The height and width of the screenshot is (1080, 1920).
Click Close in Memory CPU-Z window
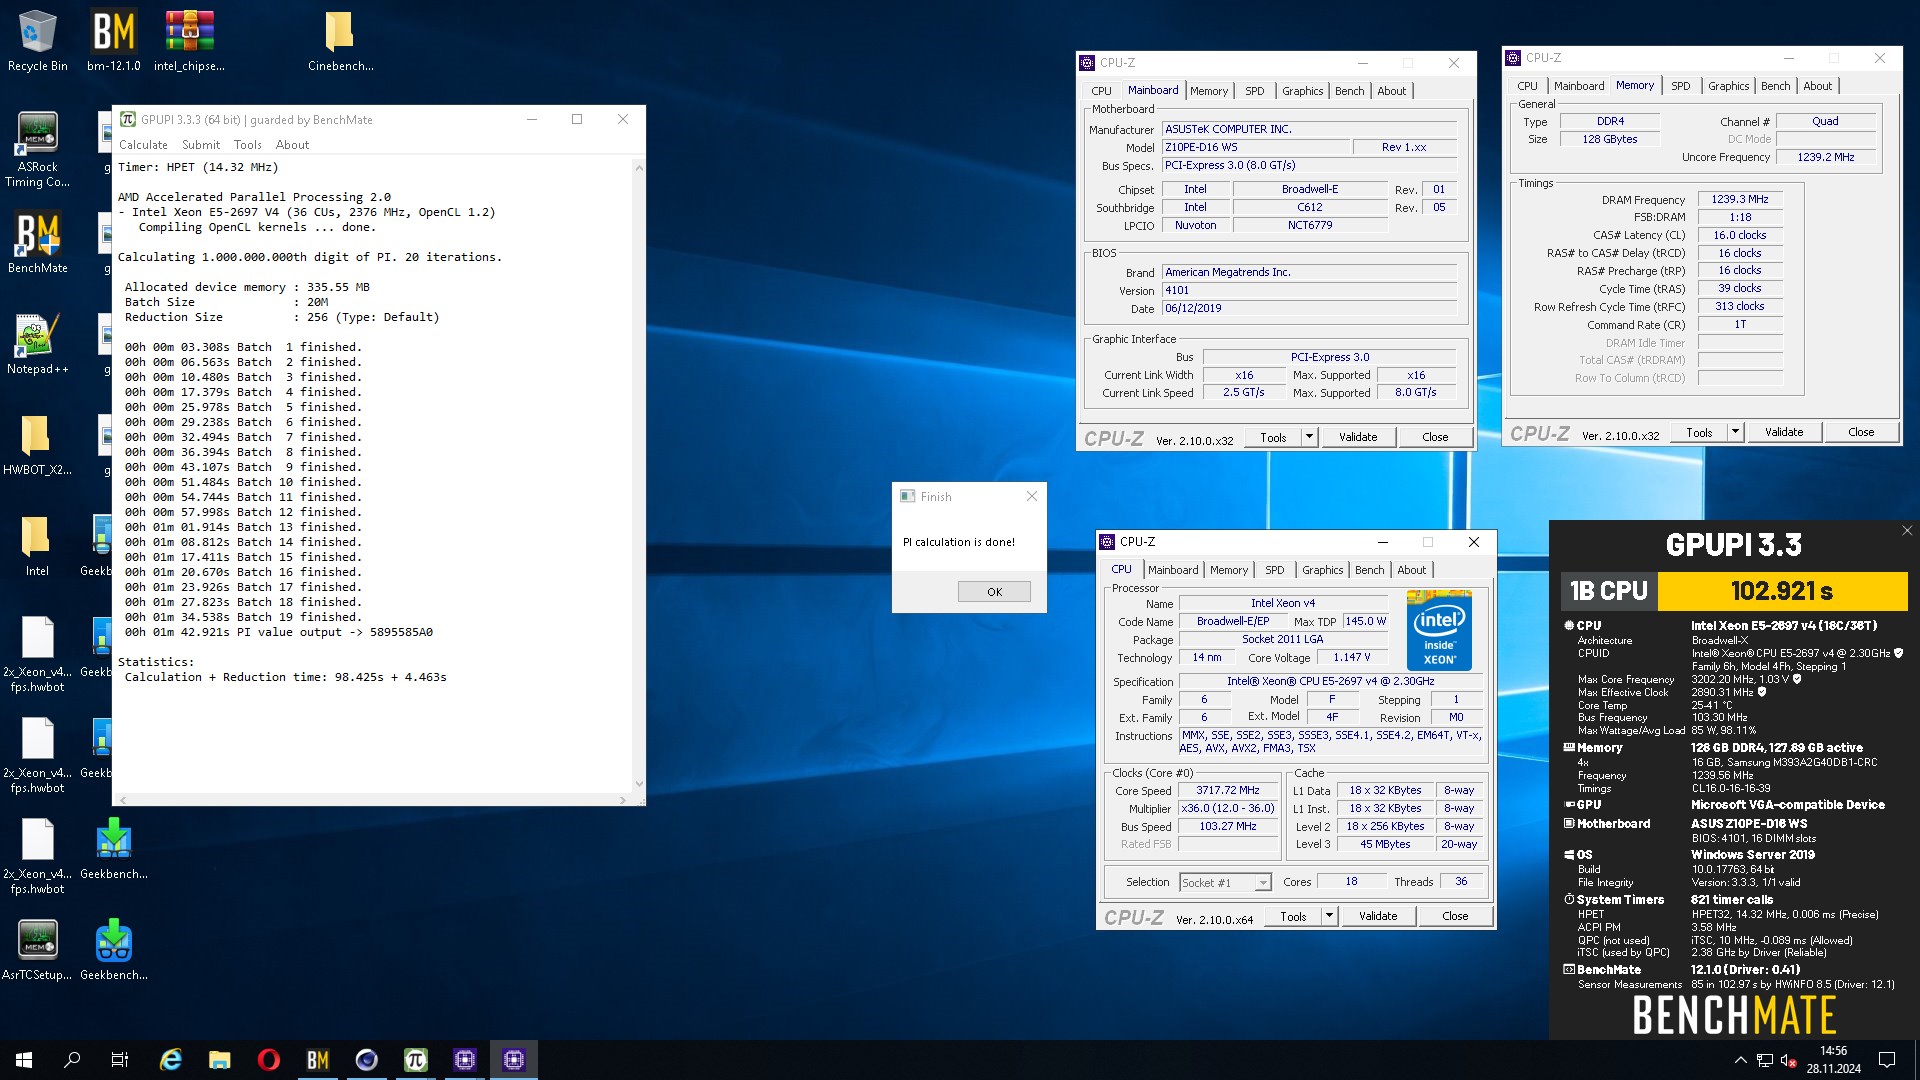tap(1861, 432)
